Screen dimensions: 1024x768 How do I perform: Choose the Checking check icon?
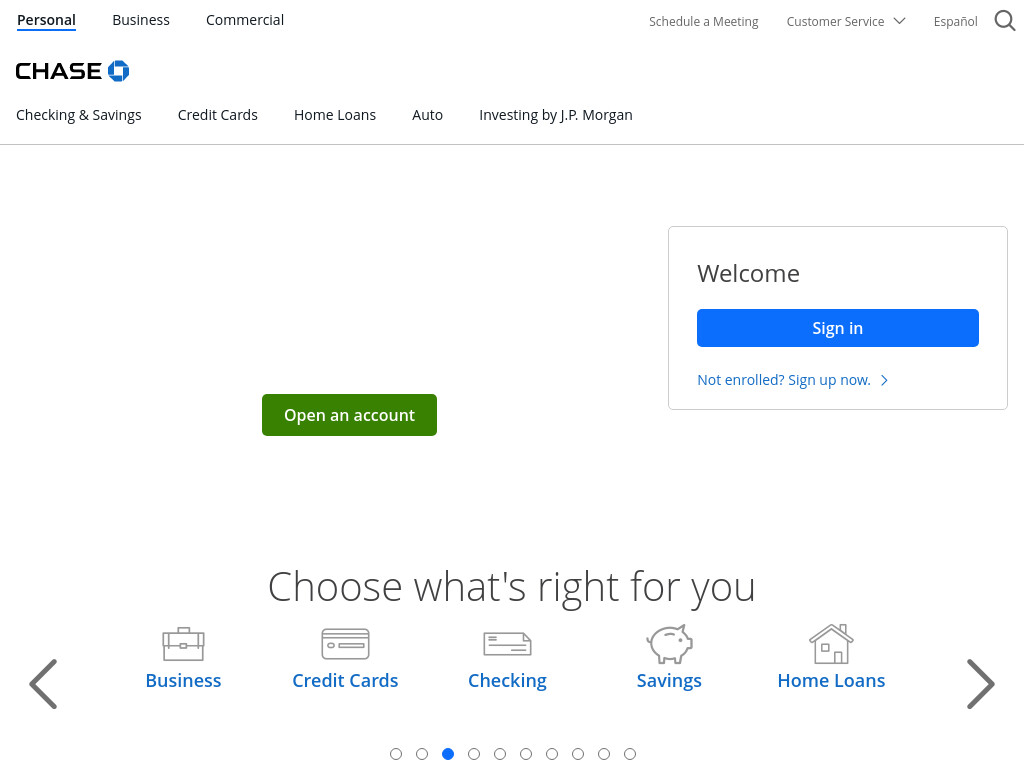tap(507, 644)
